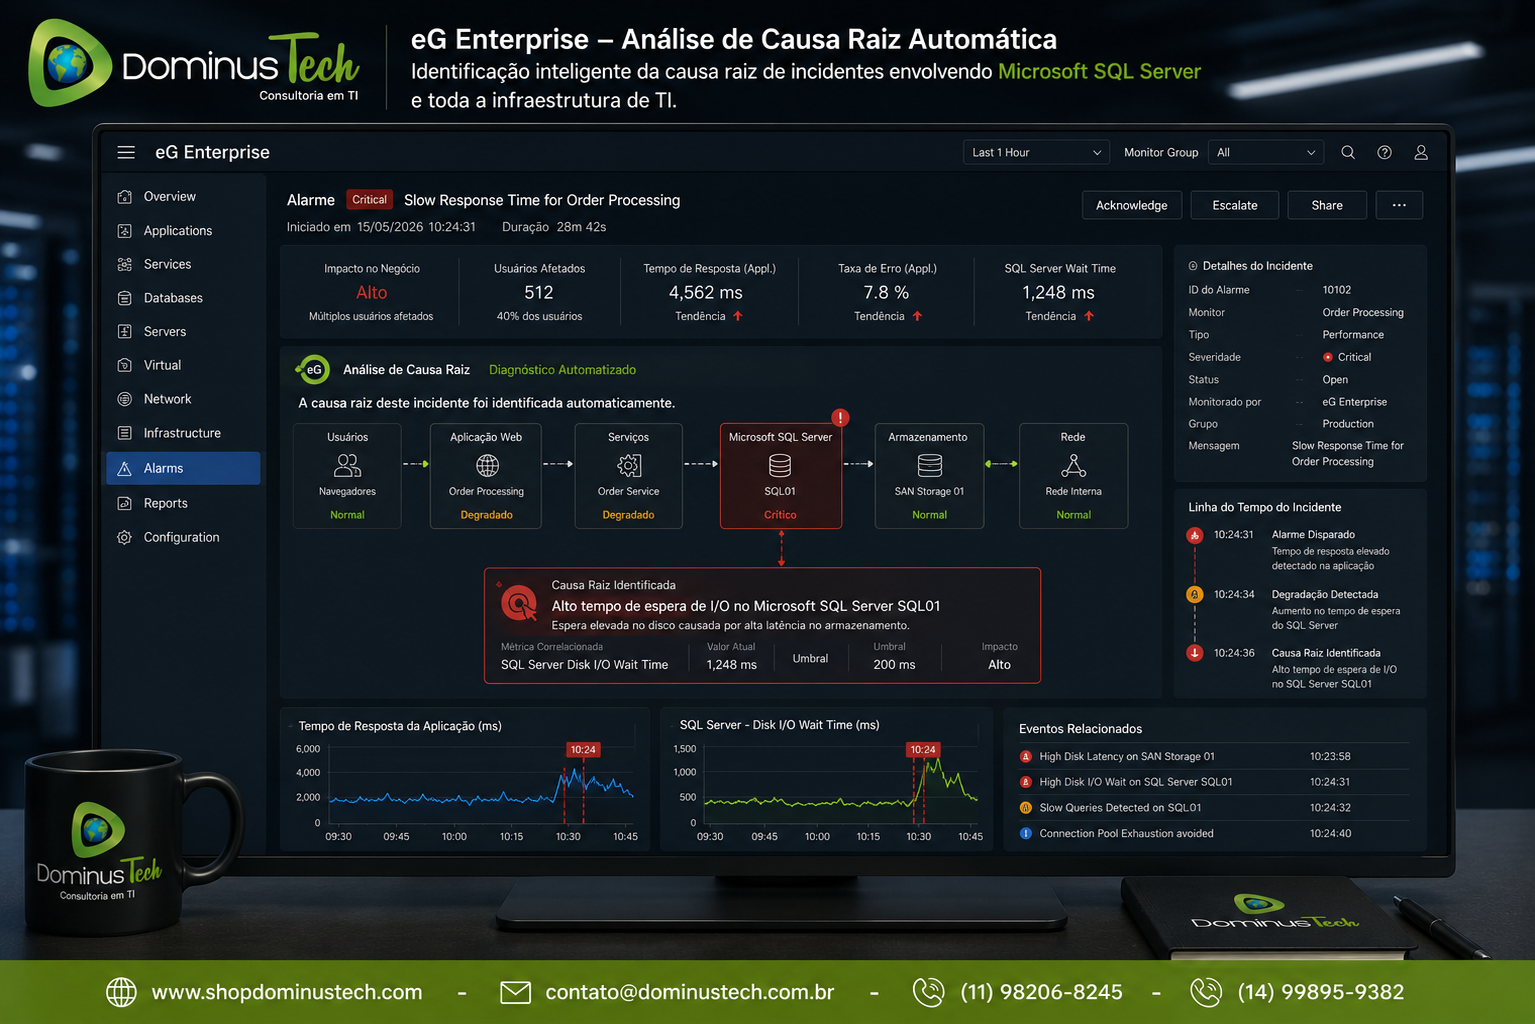The width and height of the screenshot is (1535, 1024).
Task: Select the Rede Interna network icon
Action: tap(1073, 465)
